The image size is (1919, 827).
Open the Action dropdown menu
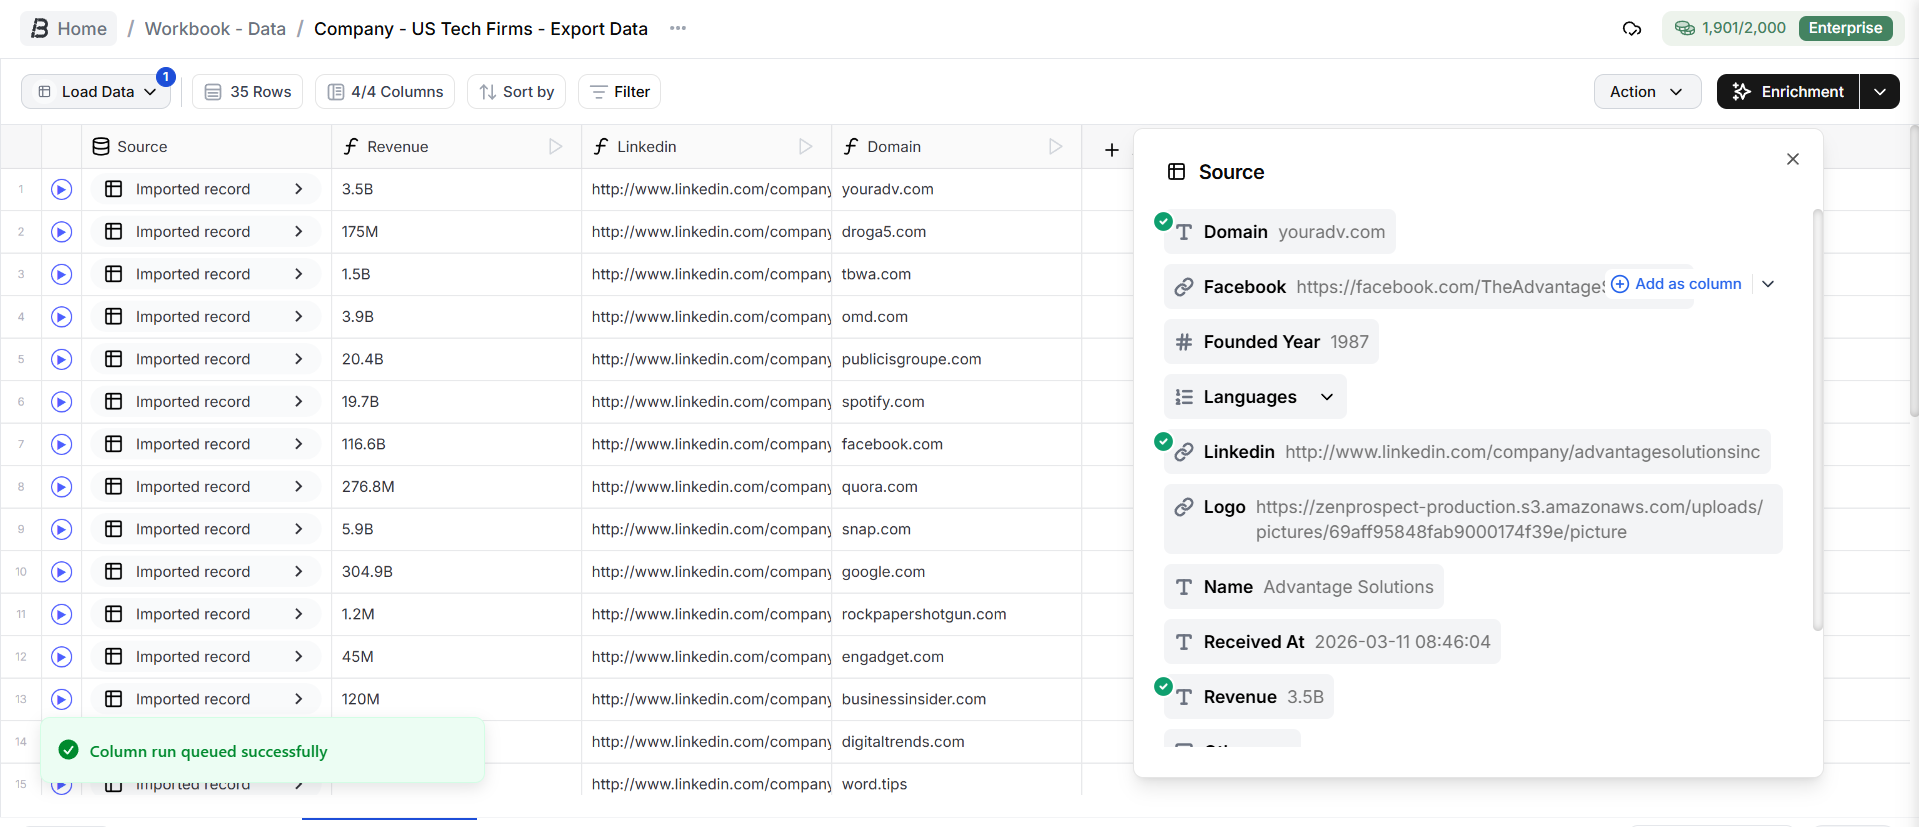click(1647, 92)
